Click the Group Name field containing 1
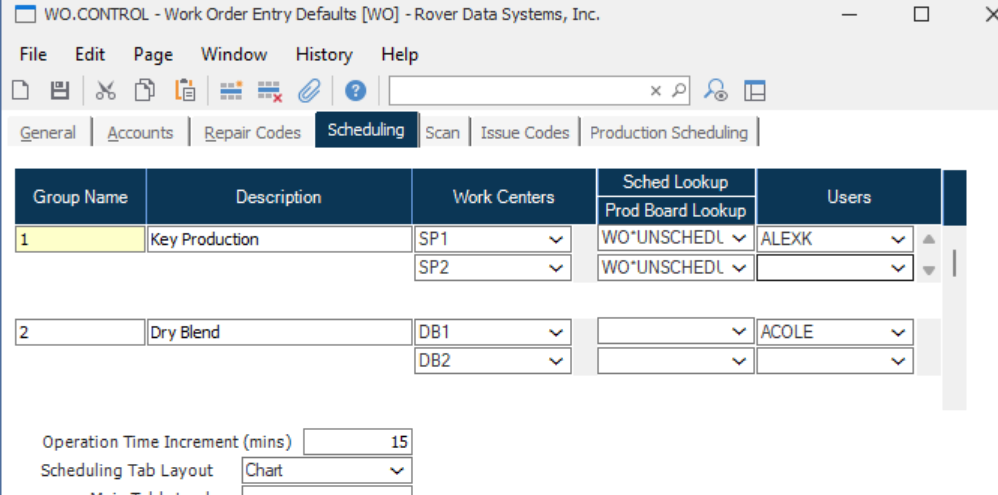This screenshot has width=998, height=495. (x=80, y=240)
